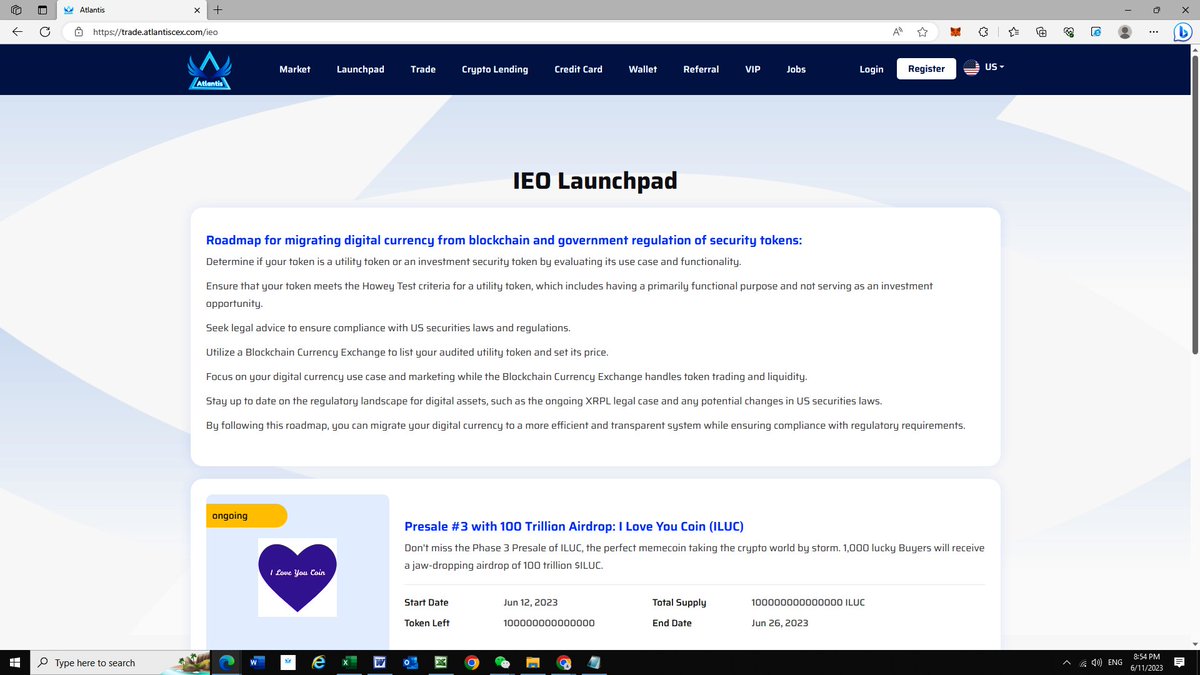Open the Read aloud icon in address bar
The image size is (1200, 675).
coord(898,32)
